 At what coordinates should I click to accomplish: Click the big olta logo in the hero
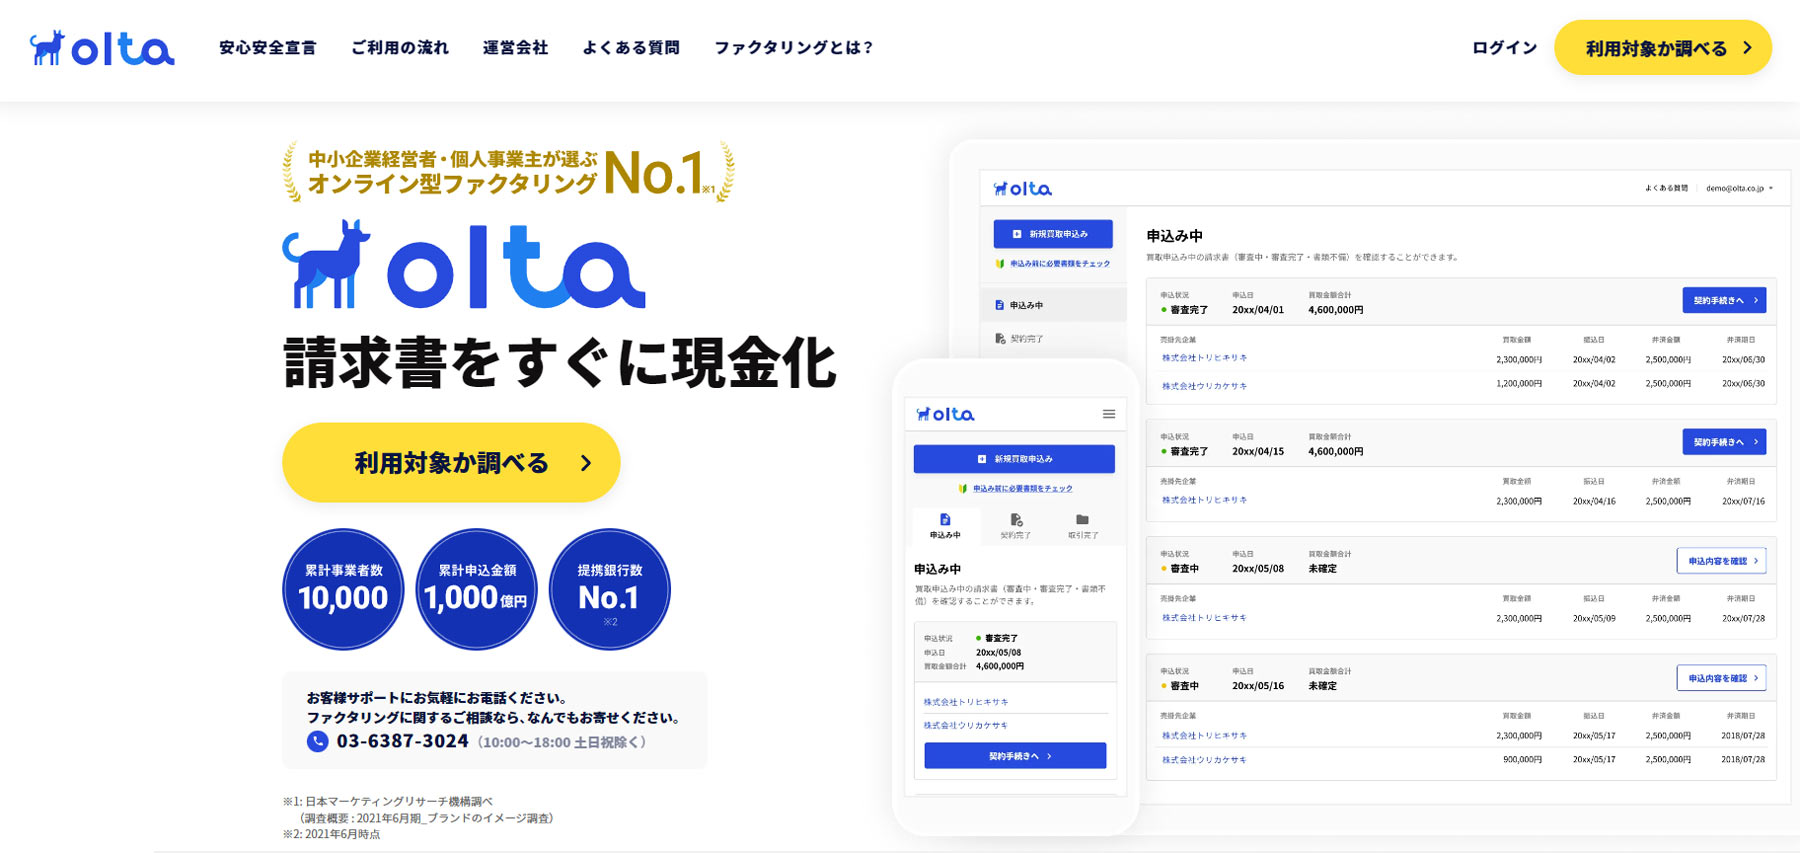pos(464,265)
